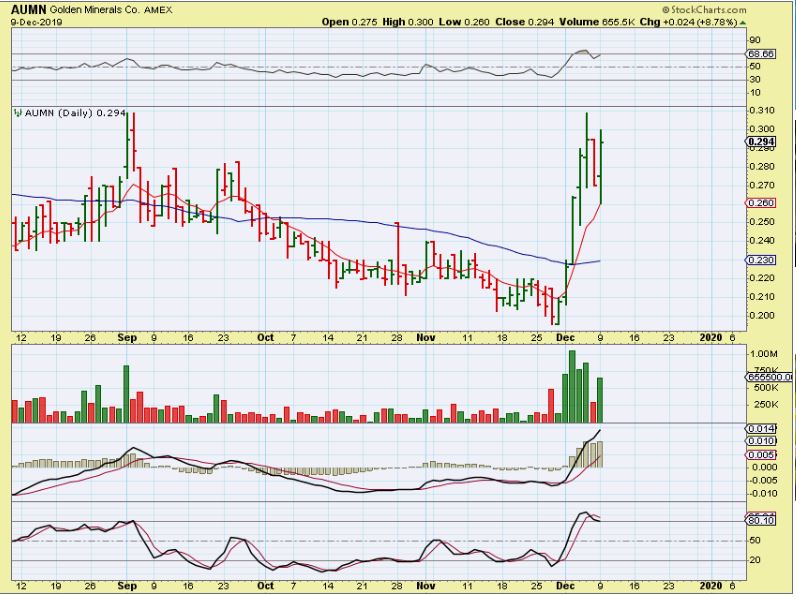This screenshot has height=597, width=796.
Task: Click the red-outlined 0.260 moving average label
Action: [760, 203]
